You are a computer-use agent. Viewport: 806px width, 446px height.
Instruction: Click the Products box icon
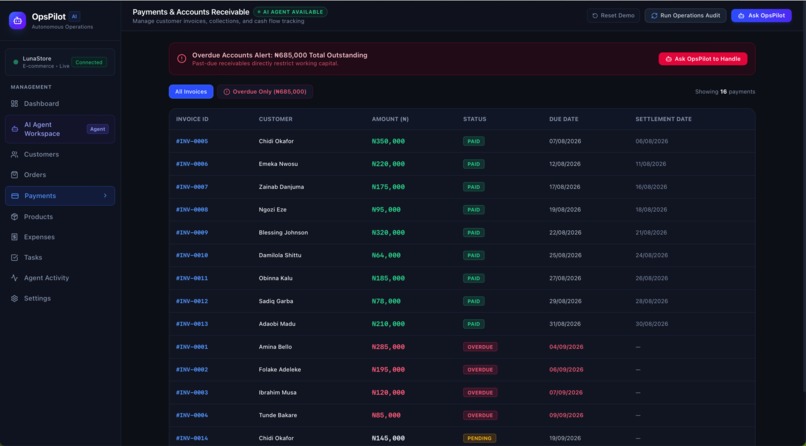[x=14, y=217]
